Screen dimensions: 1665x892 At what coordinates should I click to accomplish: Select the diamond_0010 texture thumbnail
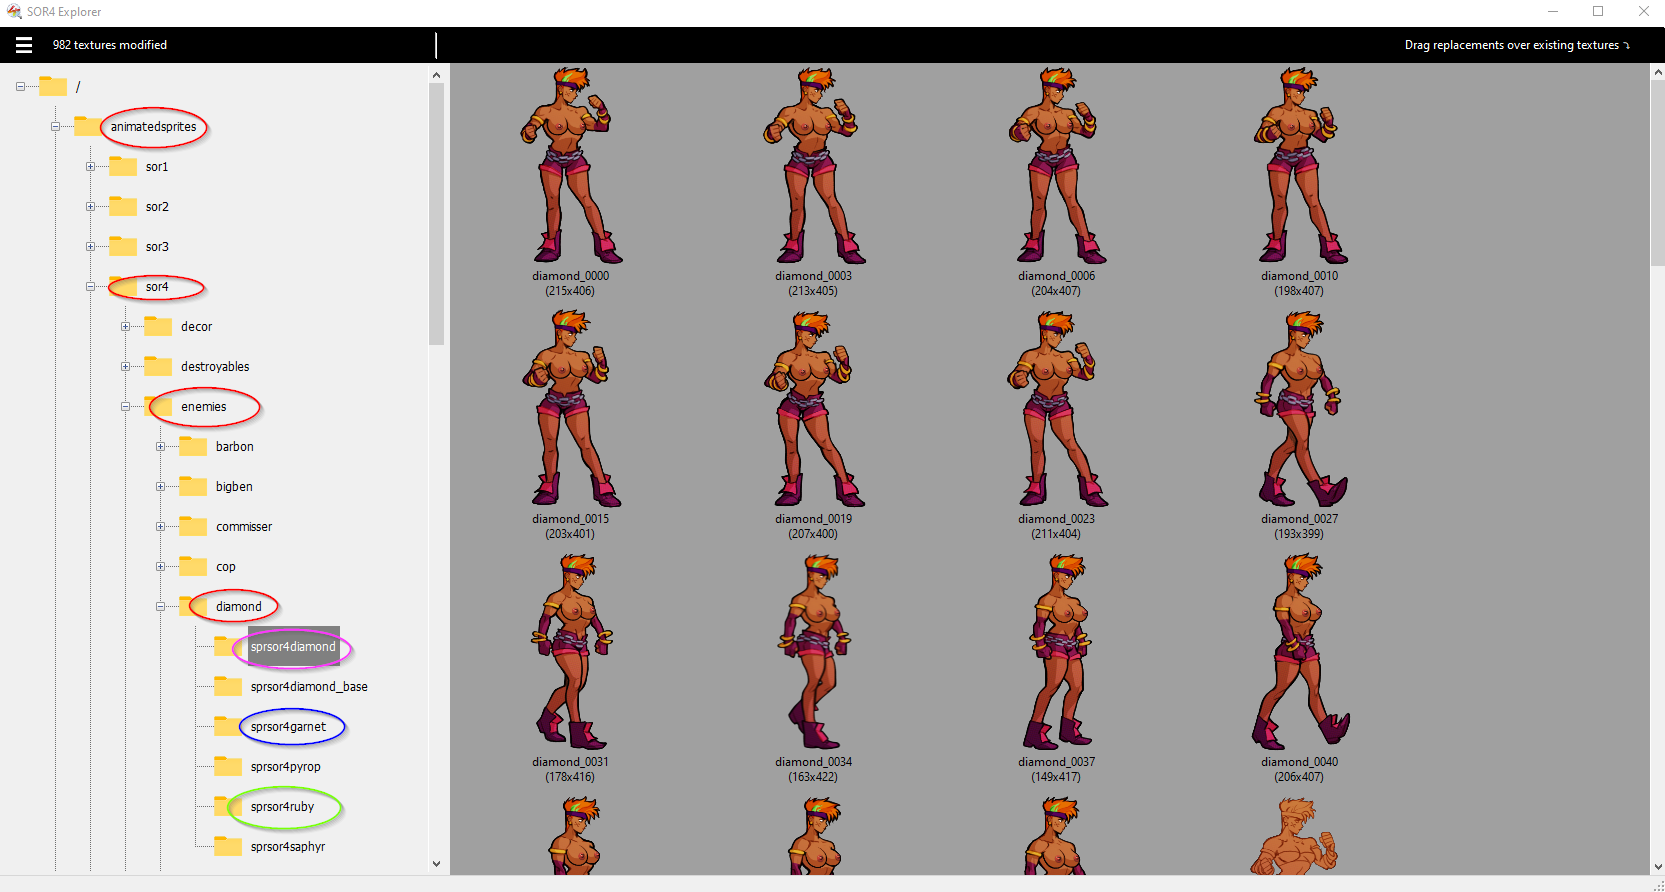(1299, 166)
